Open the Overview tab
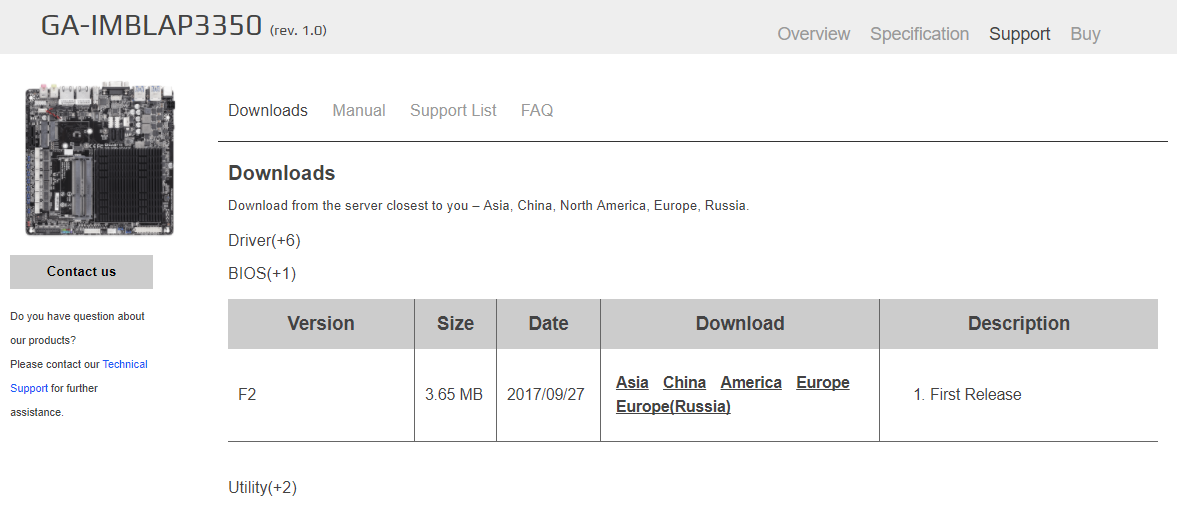Screen dimensions: 1177x513 click(x=814, y=34)
